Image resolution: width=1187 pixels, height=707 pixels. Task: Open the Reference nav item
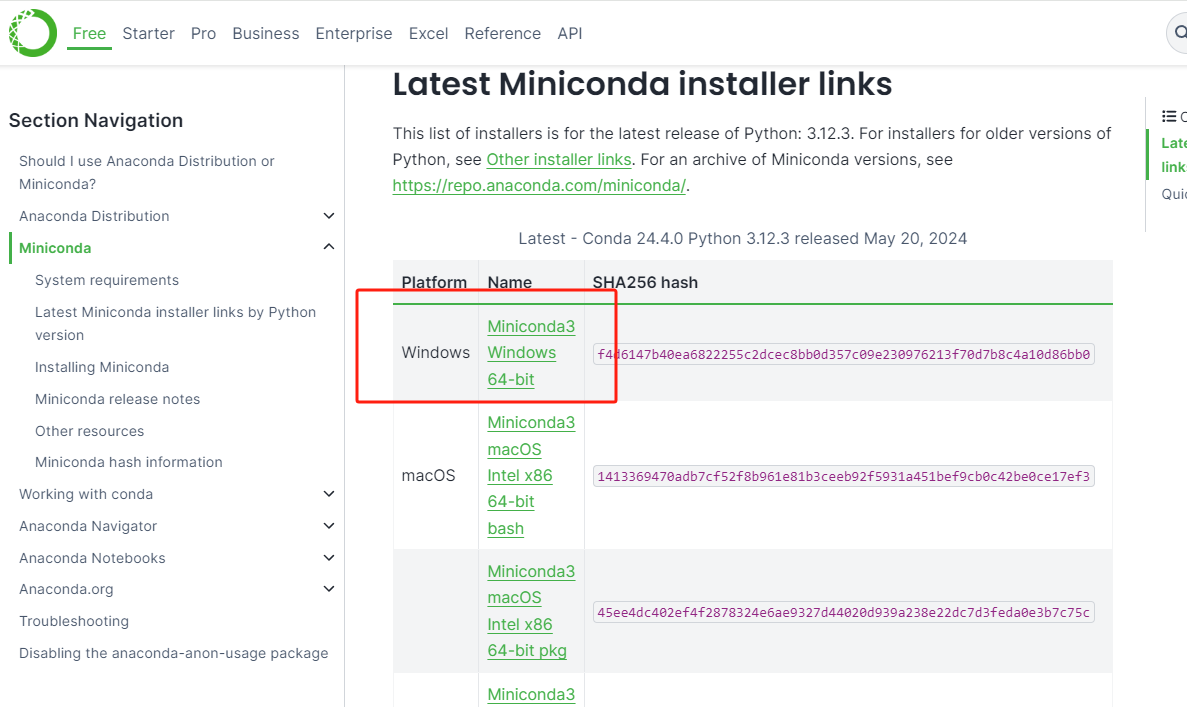click(502, 33)
